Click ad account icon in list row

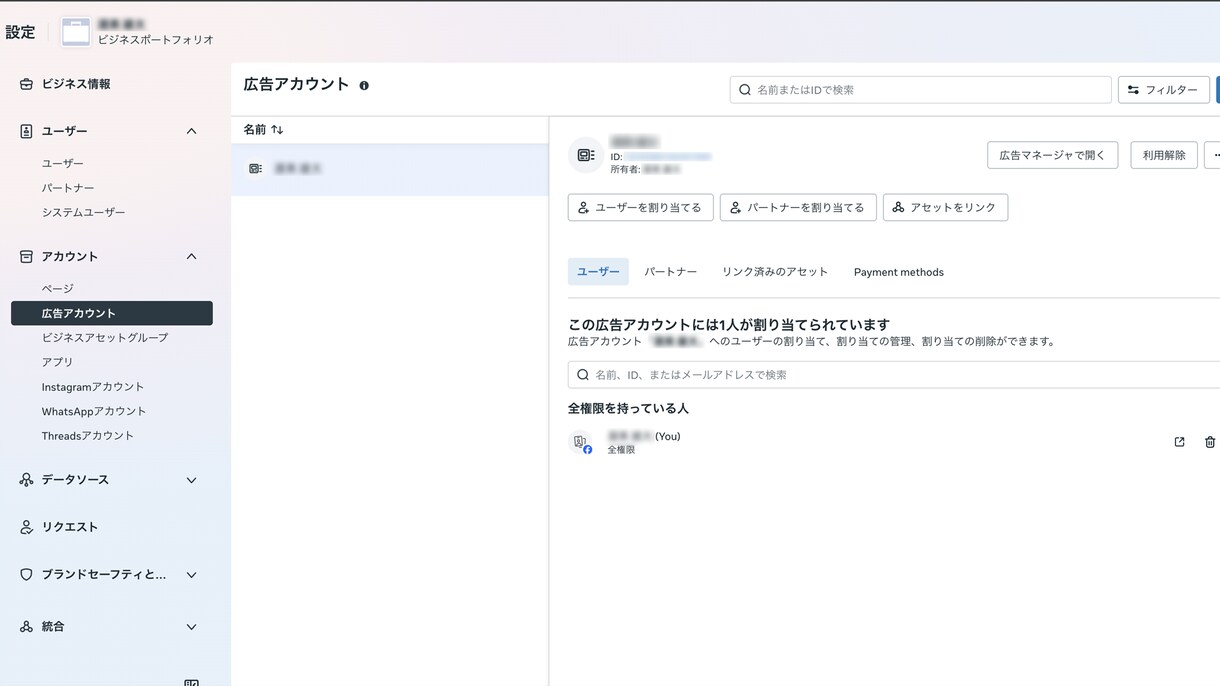[x=255, y=169]
